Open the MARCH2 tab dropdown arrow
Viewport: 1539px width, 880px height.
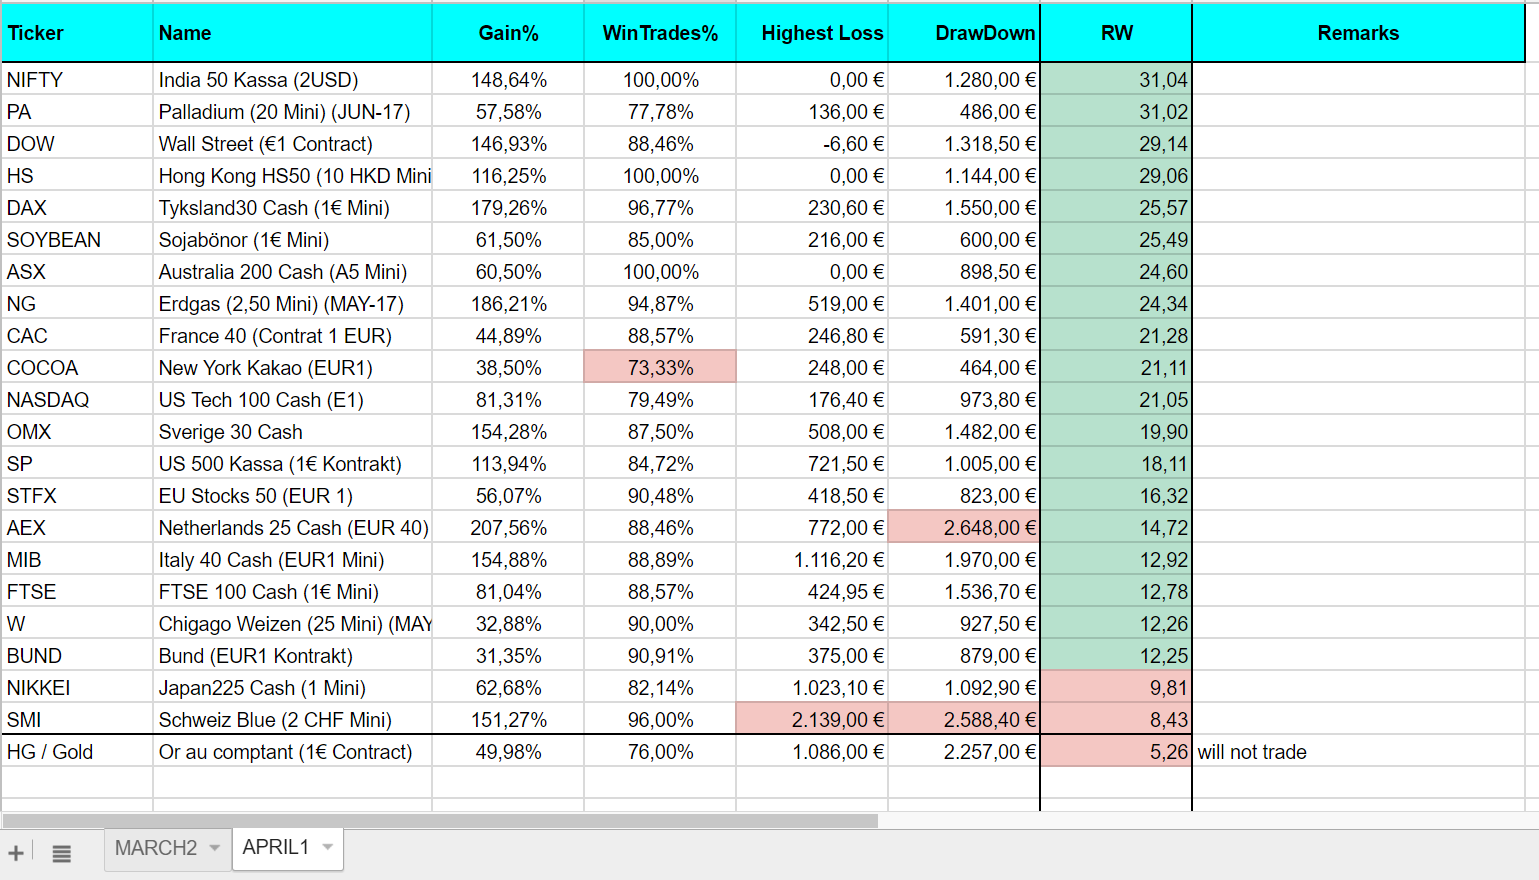pos(214,848)
